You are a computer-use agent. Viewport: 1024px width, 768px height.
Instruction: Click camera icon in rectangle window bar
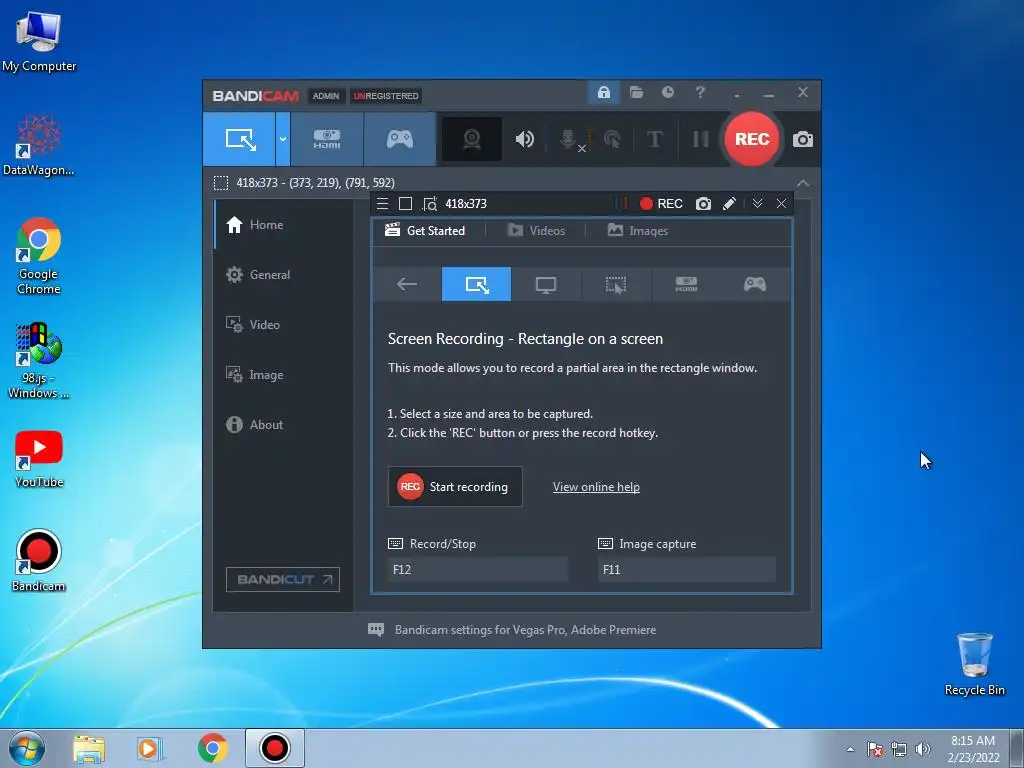click(x=703, y=204)
